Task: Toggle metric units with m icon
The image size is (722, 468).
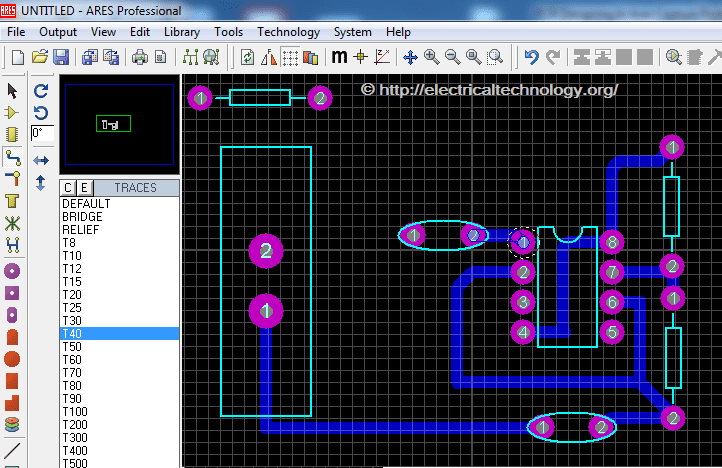Action: coord(339,57)
